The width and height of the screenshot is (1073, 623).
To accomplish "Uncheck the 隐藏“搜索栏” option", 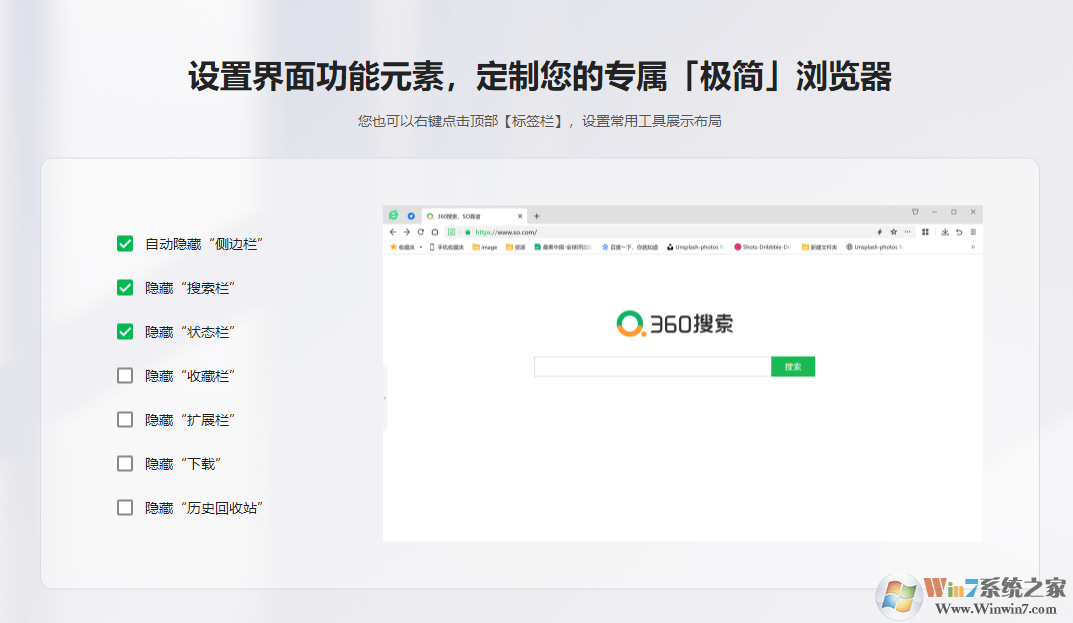I will click(125, 287).
